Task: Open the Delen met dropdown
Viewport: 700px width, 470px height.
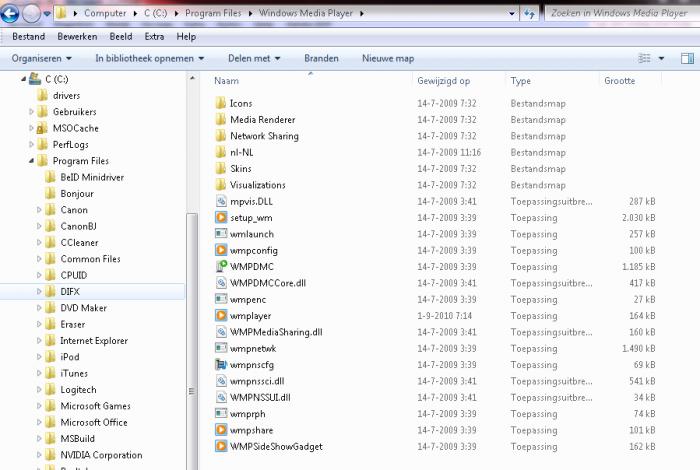Action: (254, 58)
